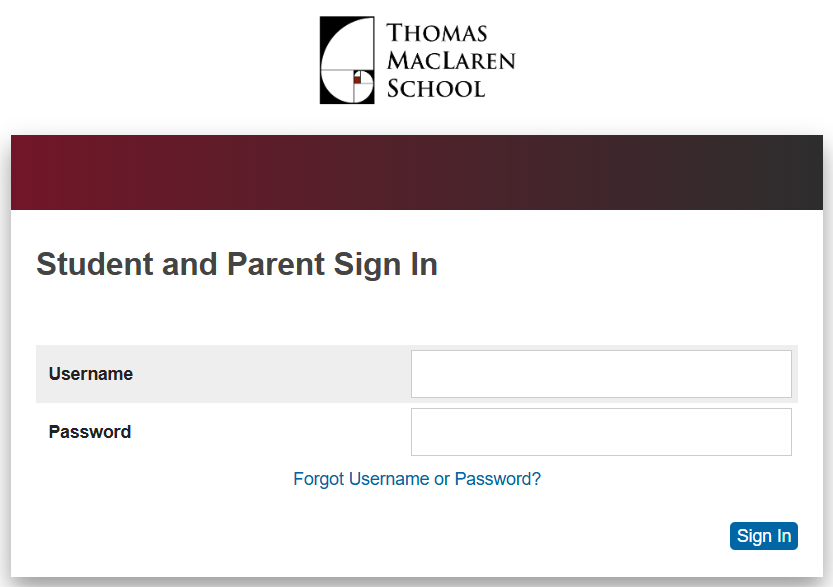Click the Username label
Viewport: 833px width, 587px height.
(x=91, y=373)
